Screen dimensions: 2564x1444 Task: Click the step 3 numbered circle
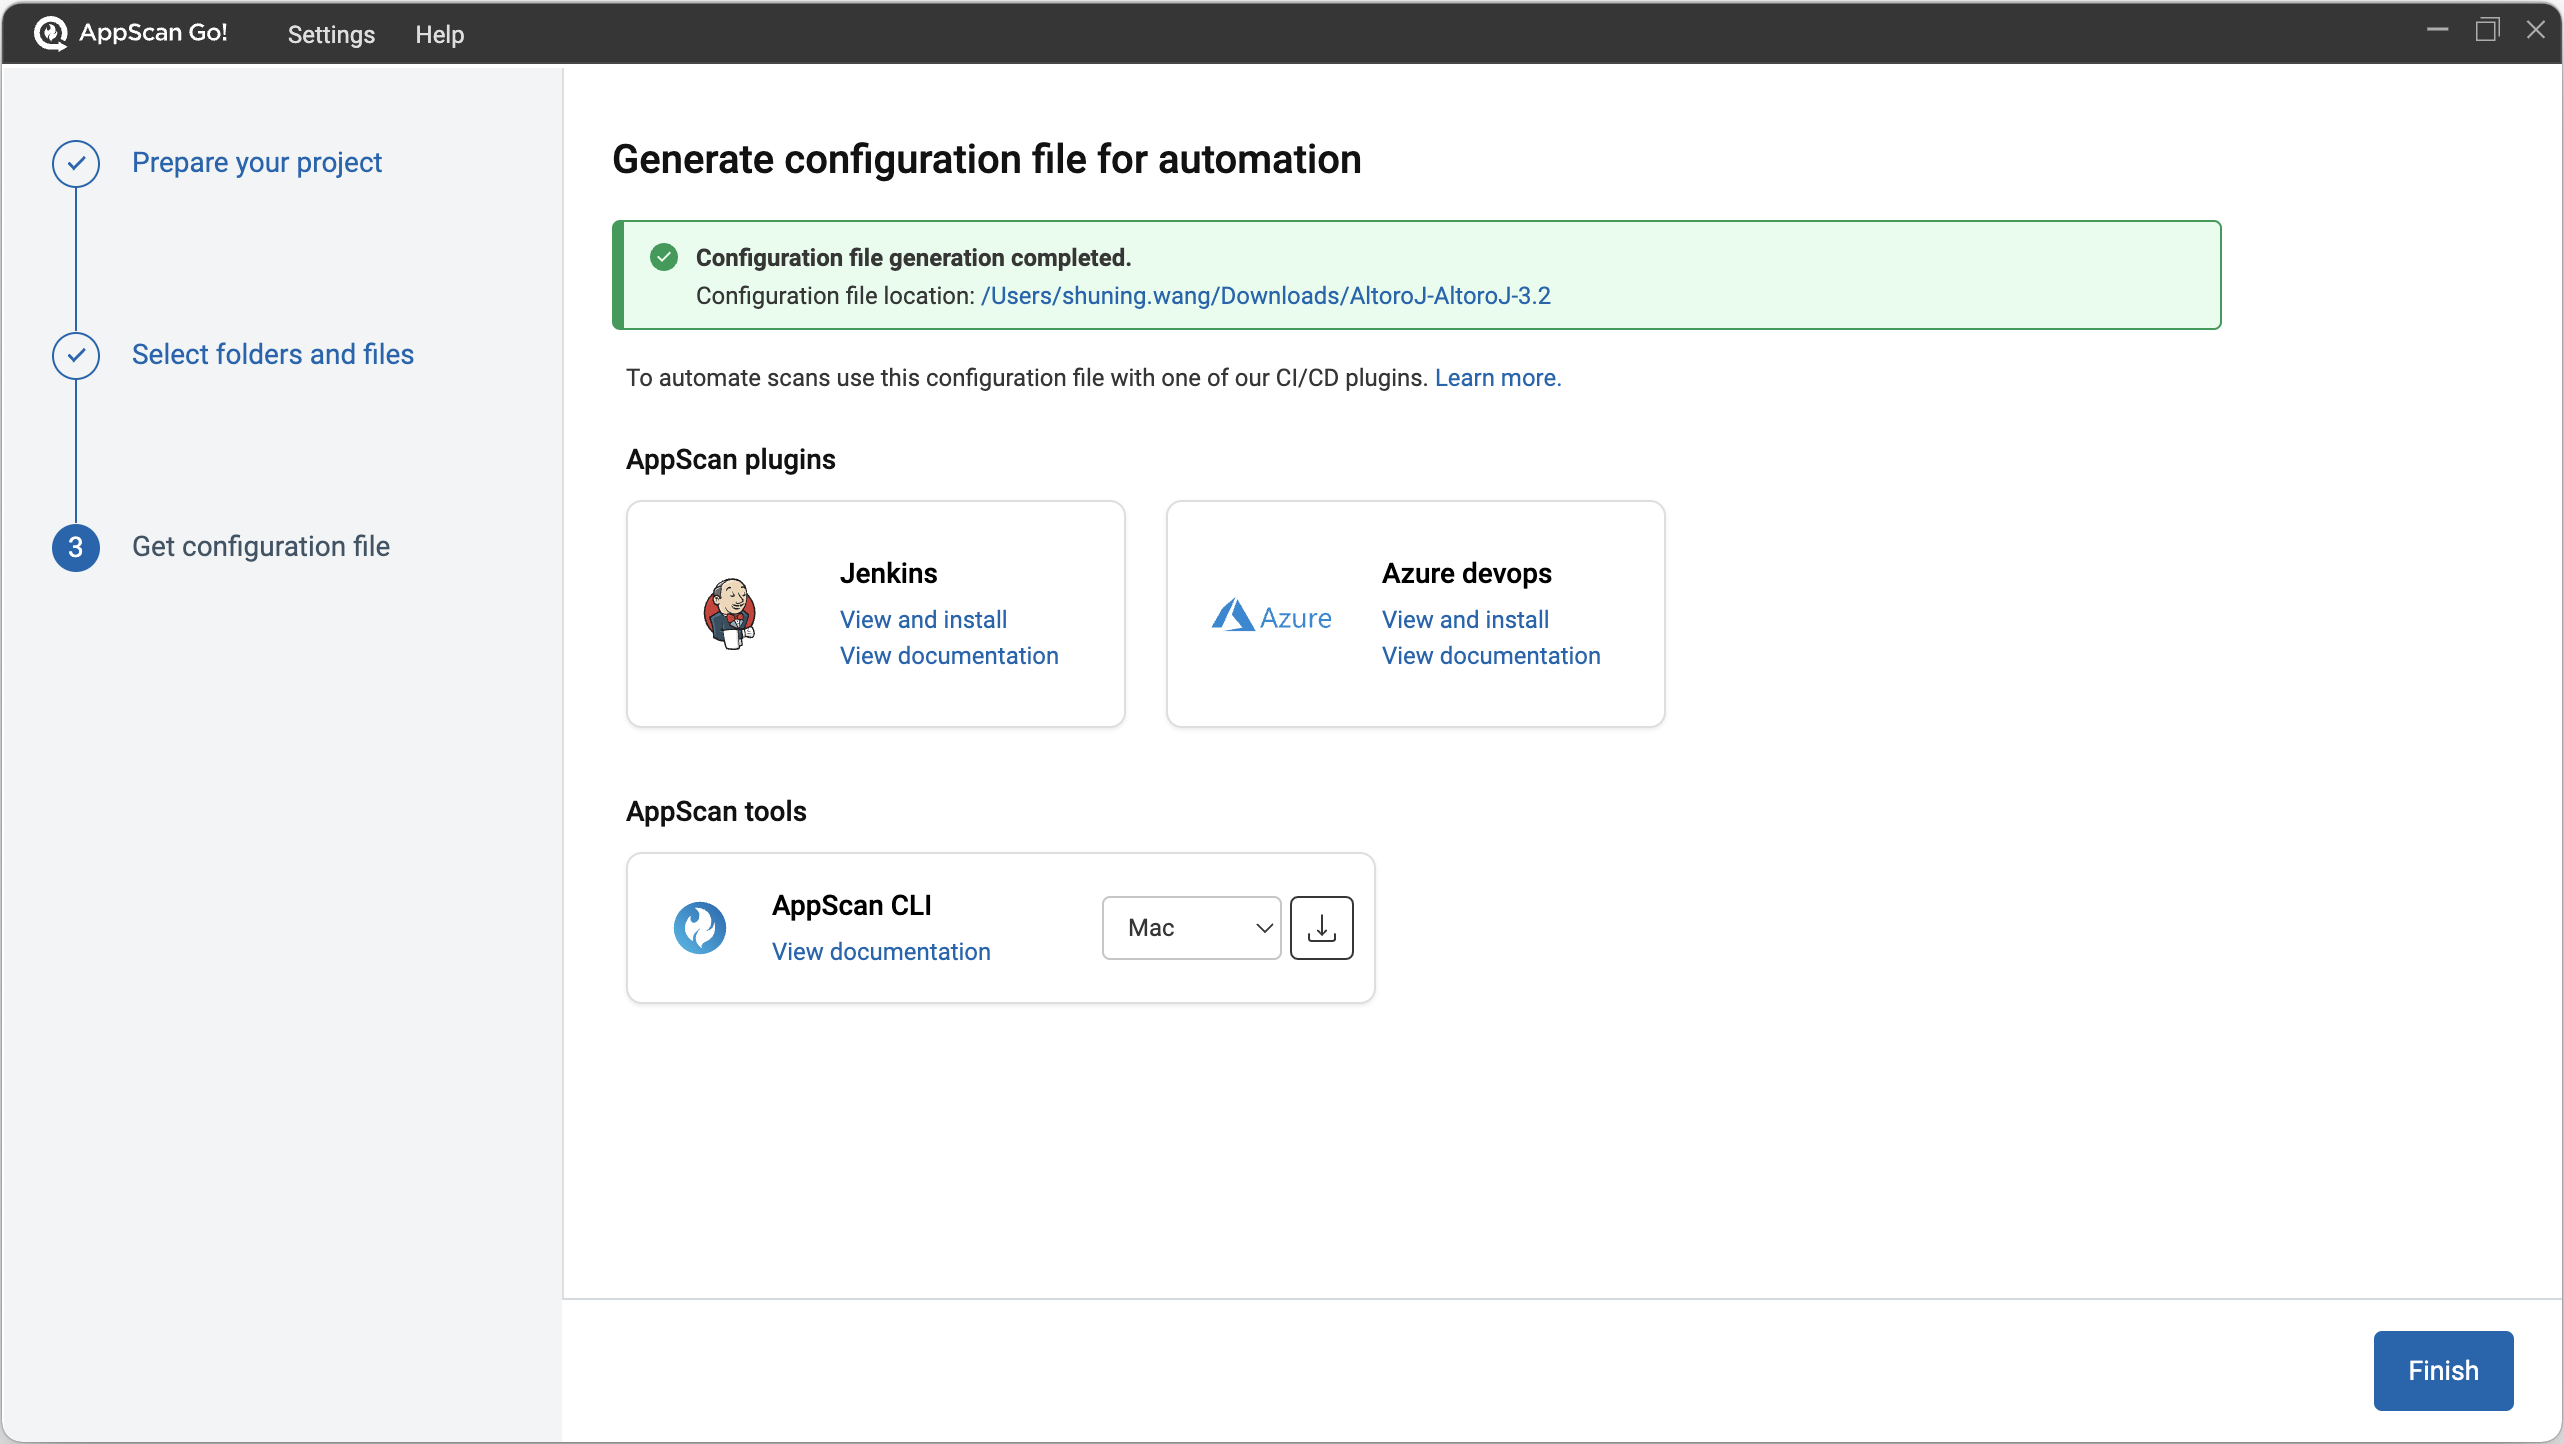(76, 547)
